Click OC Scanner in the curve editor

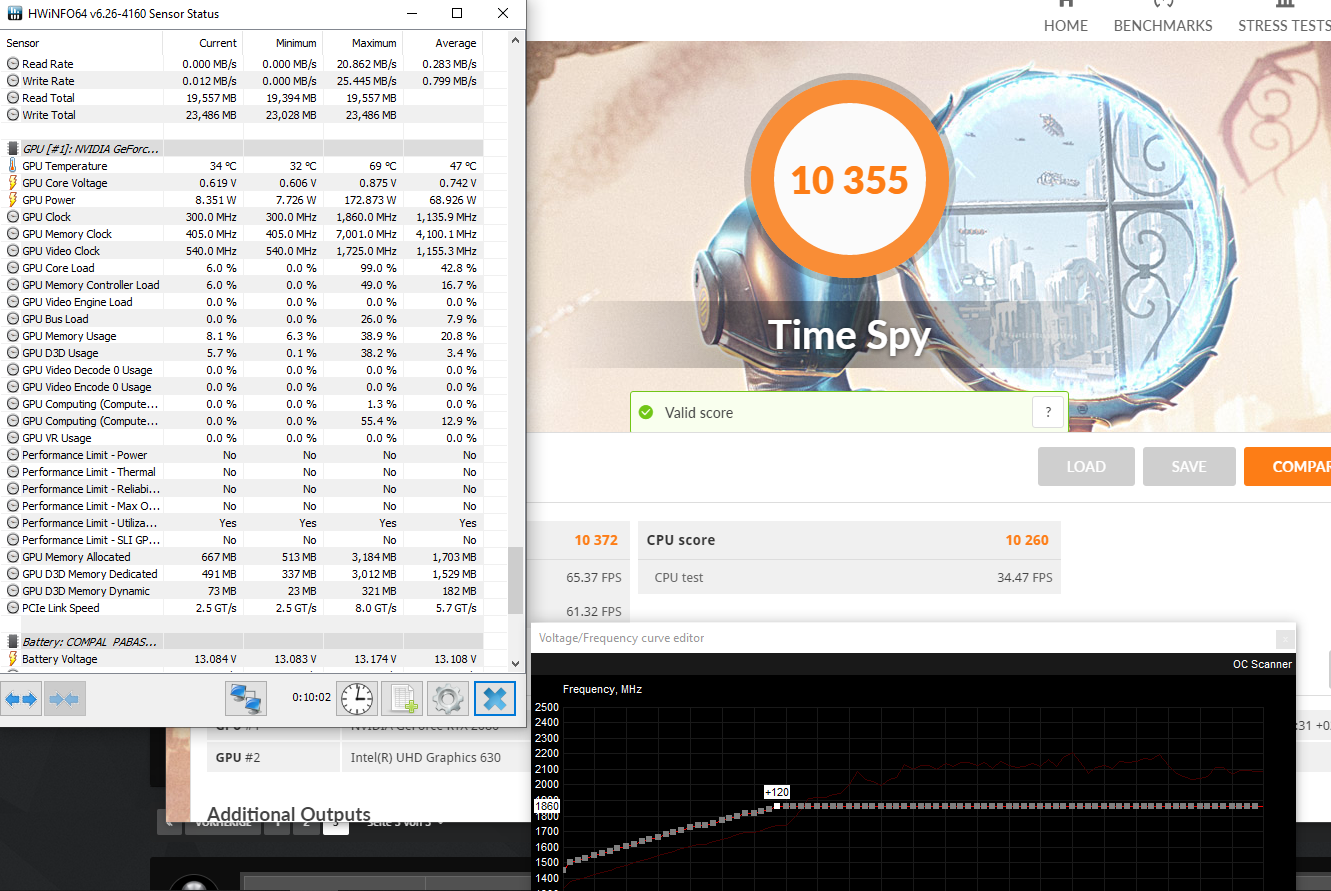(x=1262, y=664)
